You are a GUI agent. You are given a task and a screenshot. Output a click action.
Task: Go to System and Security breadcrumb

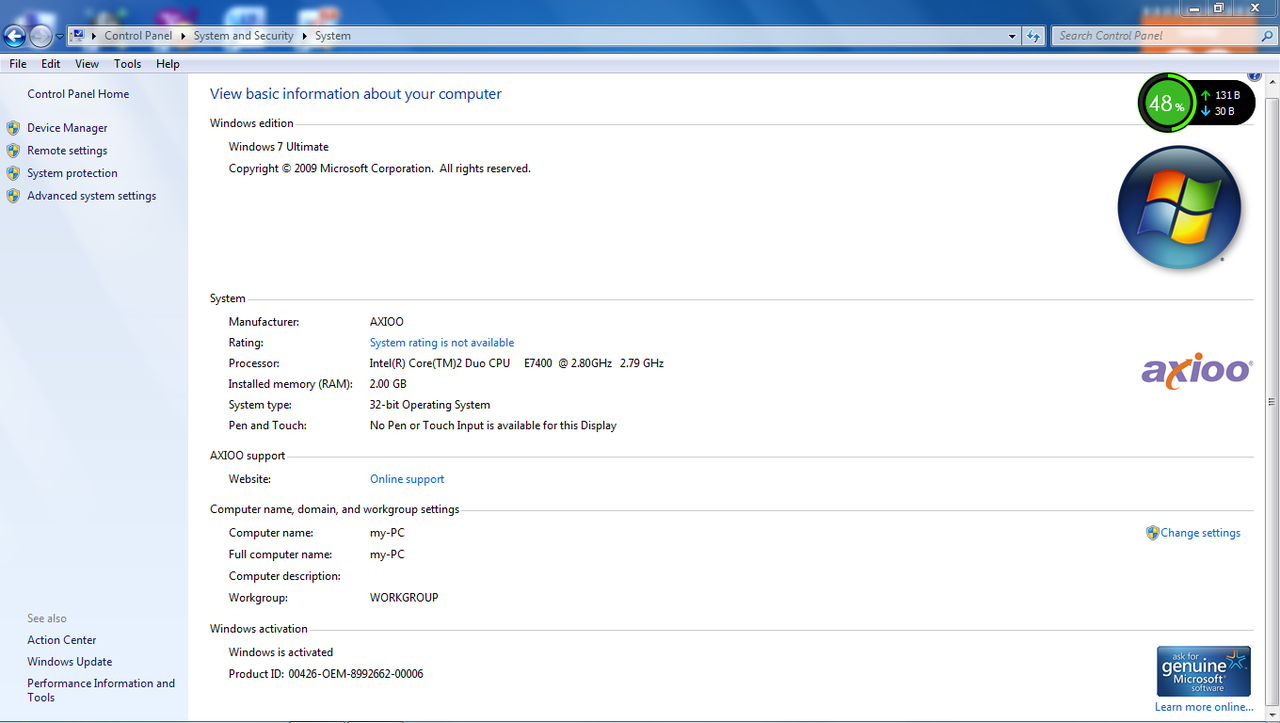[x=244, y=36]
